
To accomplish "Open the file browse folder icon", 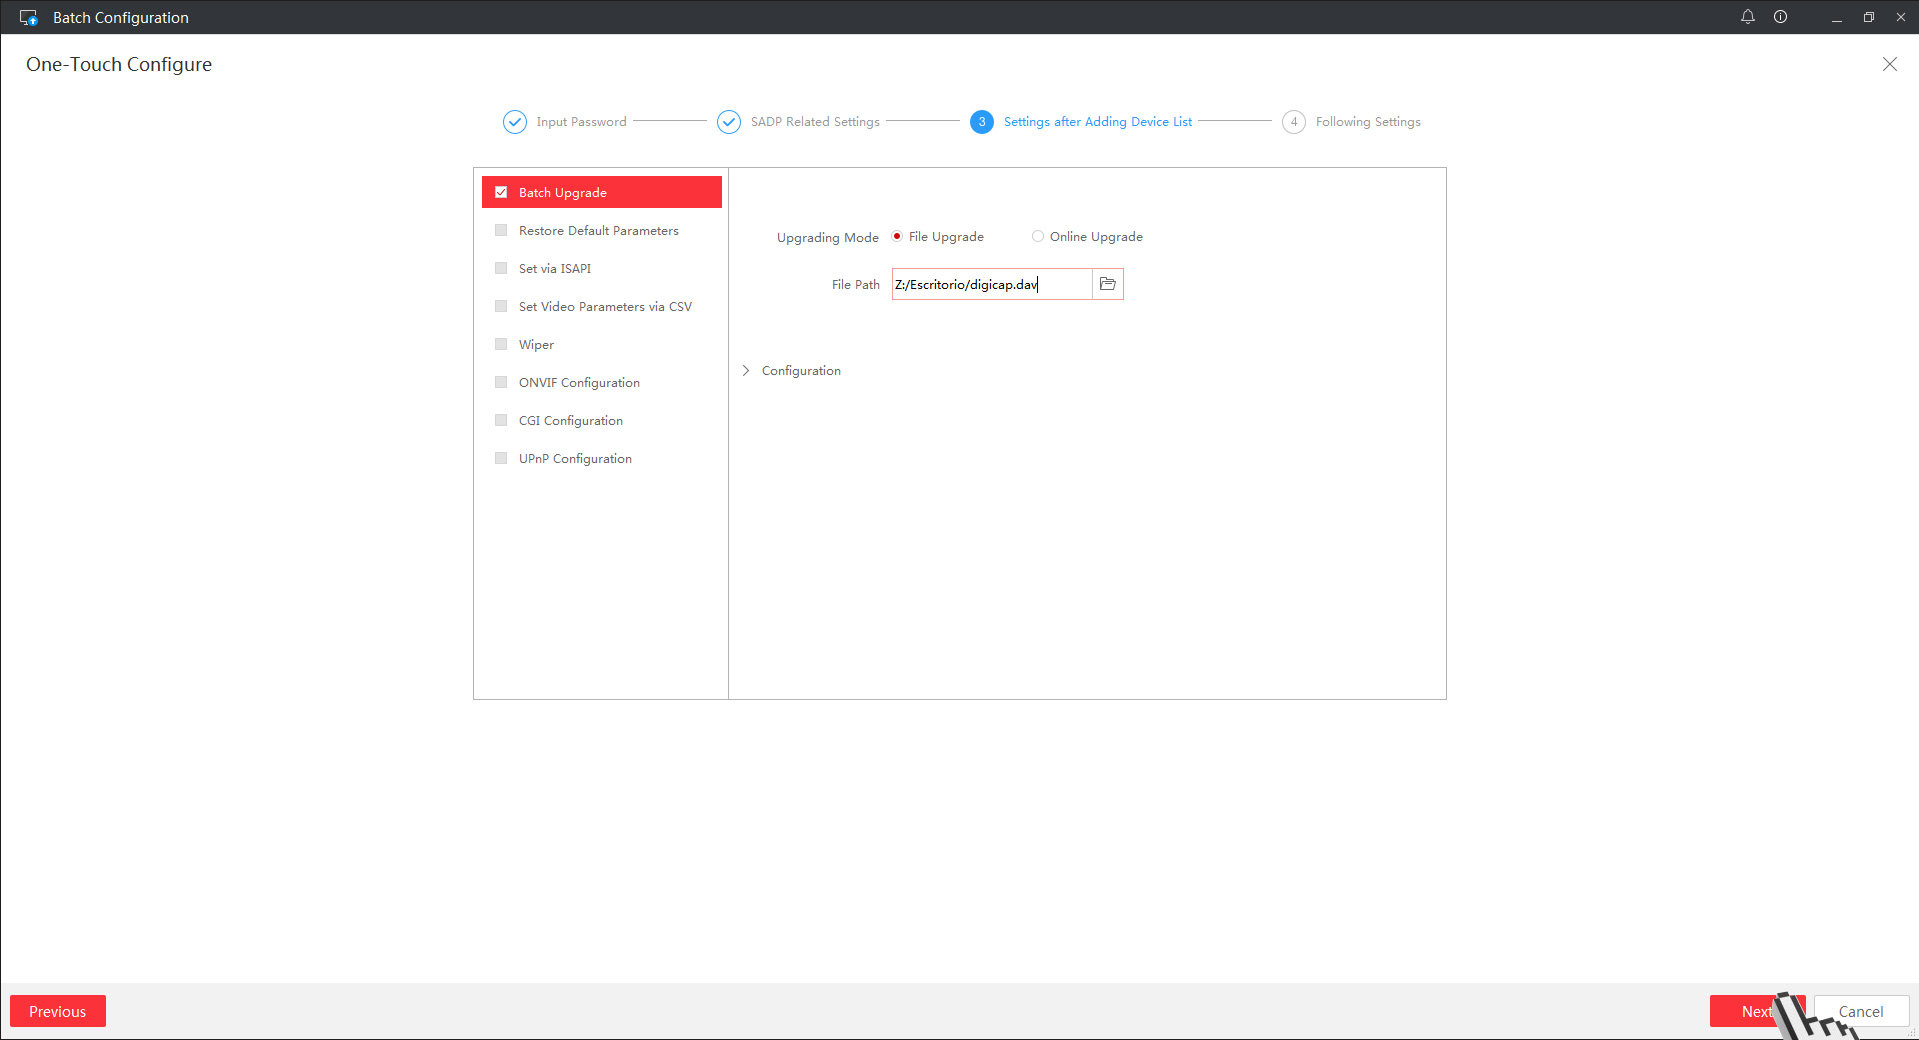I will (x=1107, y=284).
